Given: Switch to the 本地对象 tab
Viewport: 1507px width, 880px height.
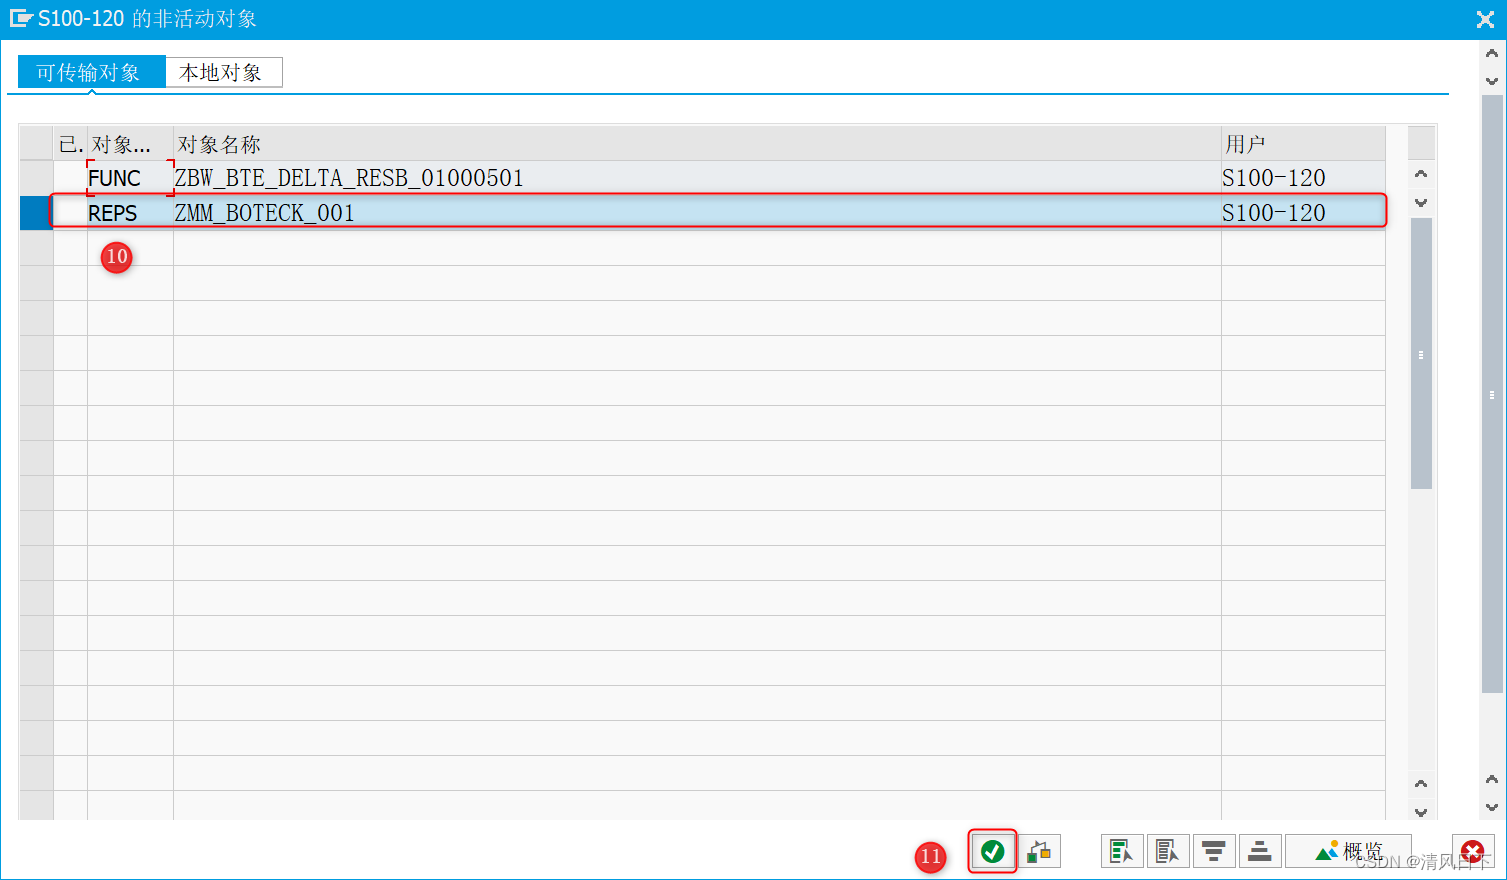Looking at the screenshot, I should point(223,72).
